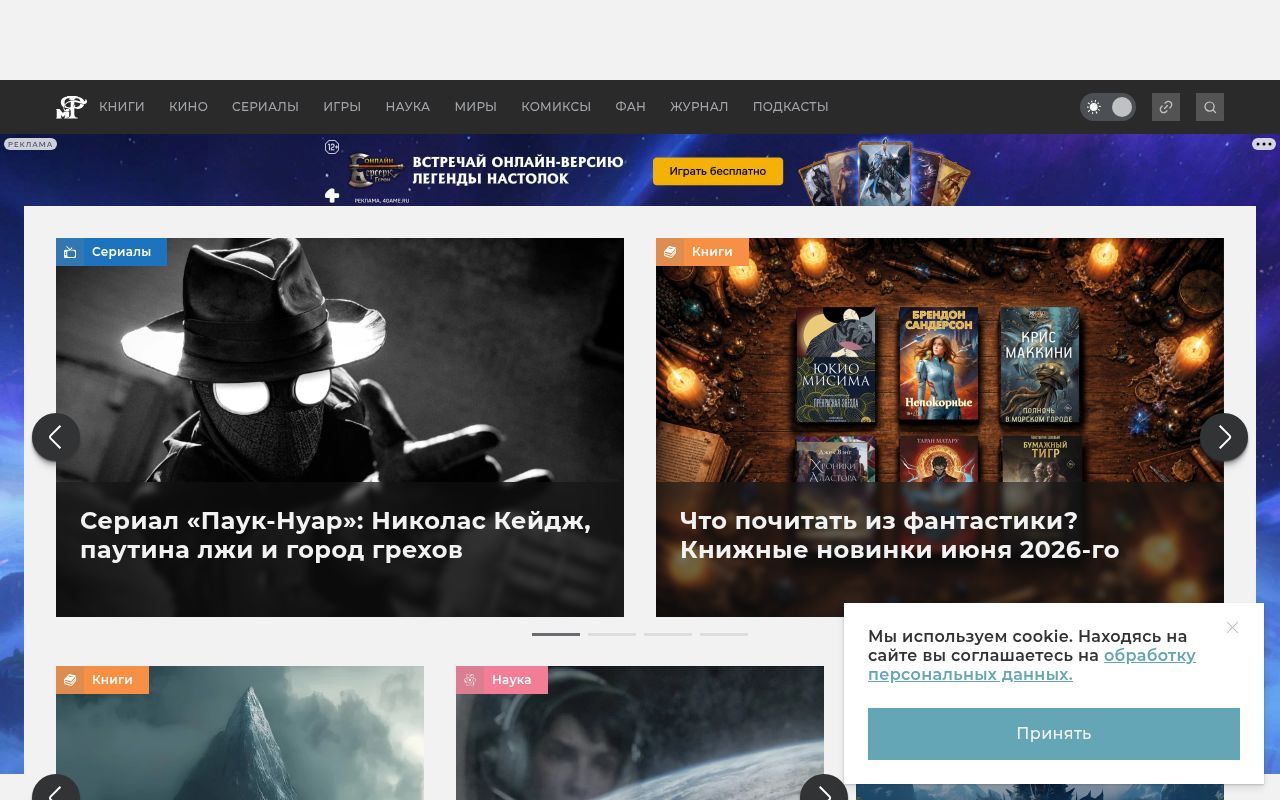Screen dimensions: 1280x800
Task: Go to next slide in main carousel
Action: (1224, 437)
